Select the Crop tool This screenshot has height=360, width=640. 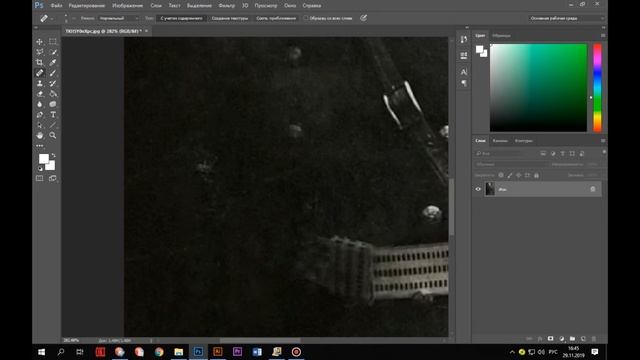point(40,62)
